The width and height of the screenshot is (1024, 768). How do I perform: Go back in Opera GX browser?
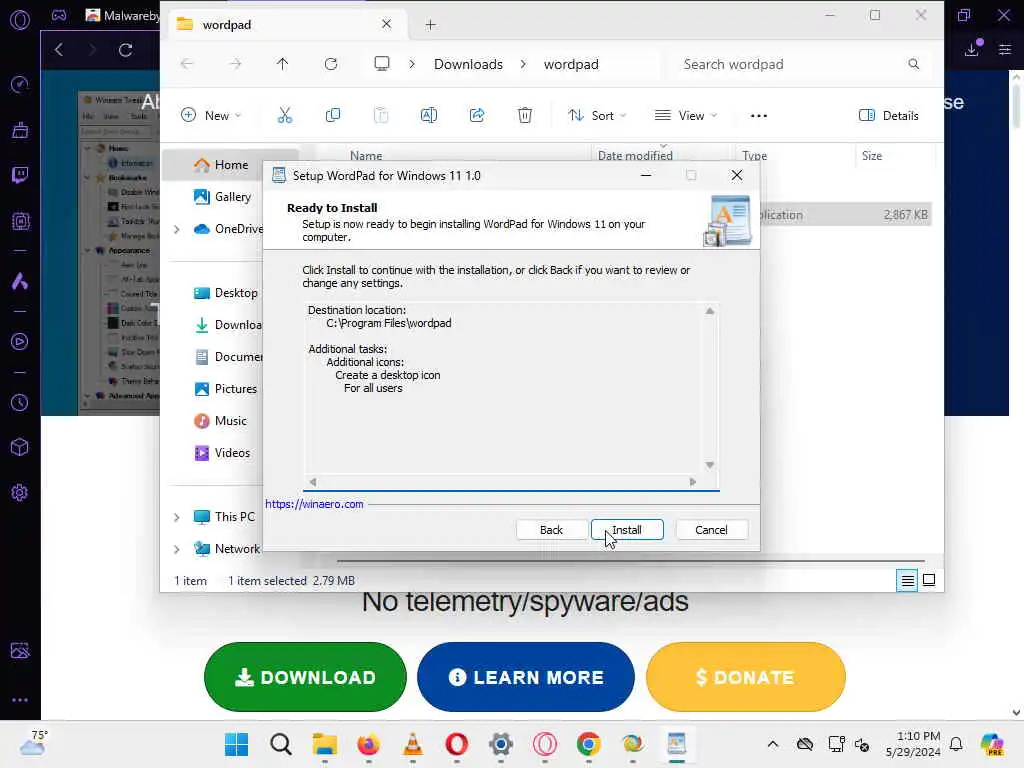pyautogui.click(x=59, y=50)
